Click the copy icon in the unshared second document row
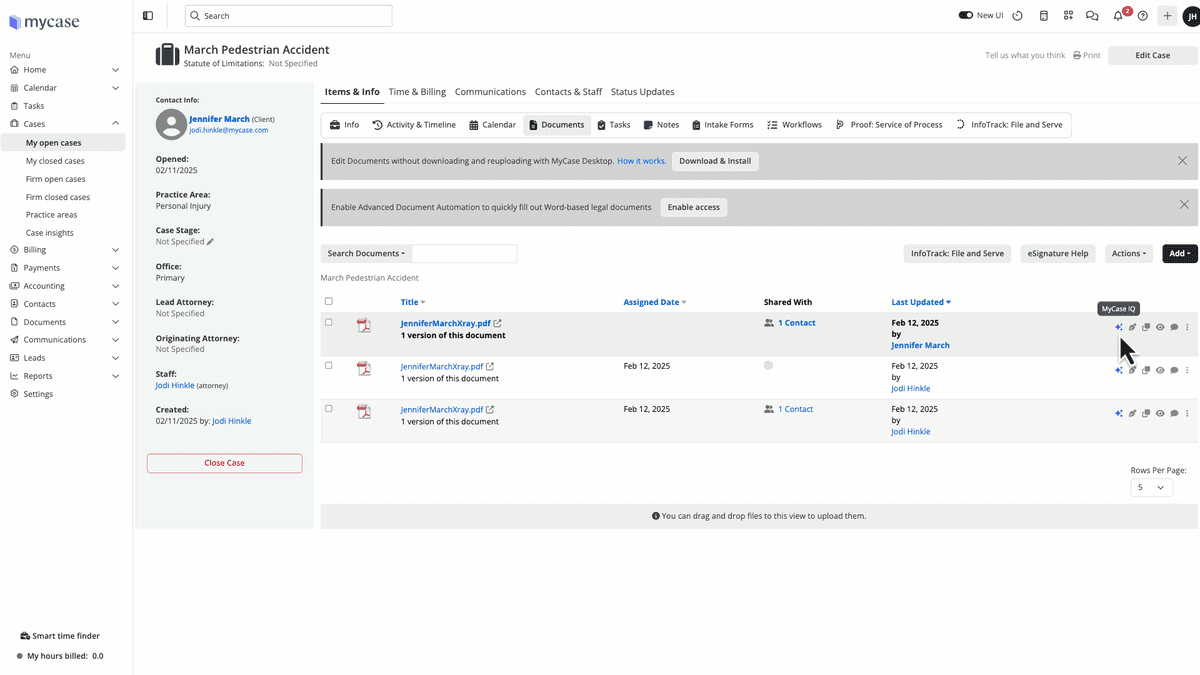Viewport: 1200px width, 675px height. tap(1146, 370)
